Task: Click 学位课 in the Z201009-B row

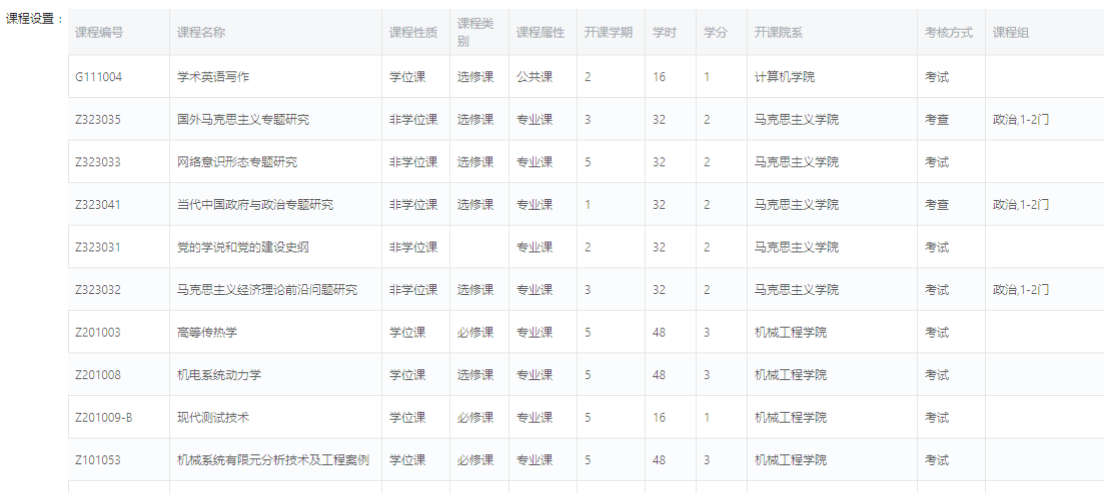Action: point(408,418)
